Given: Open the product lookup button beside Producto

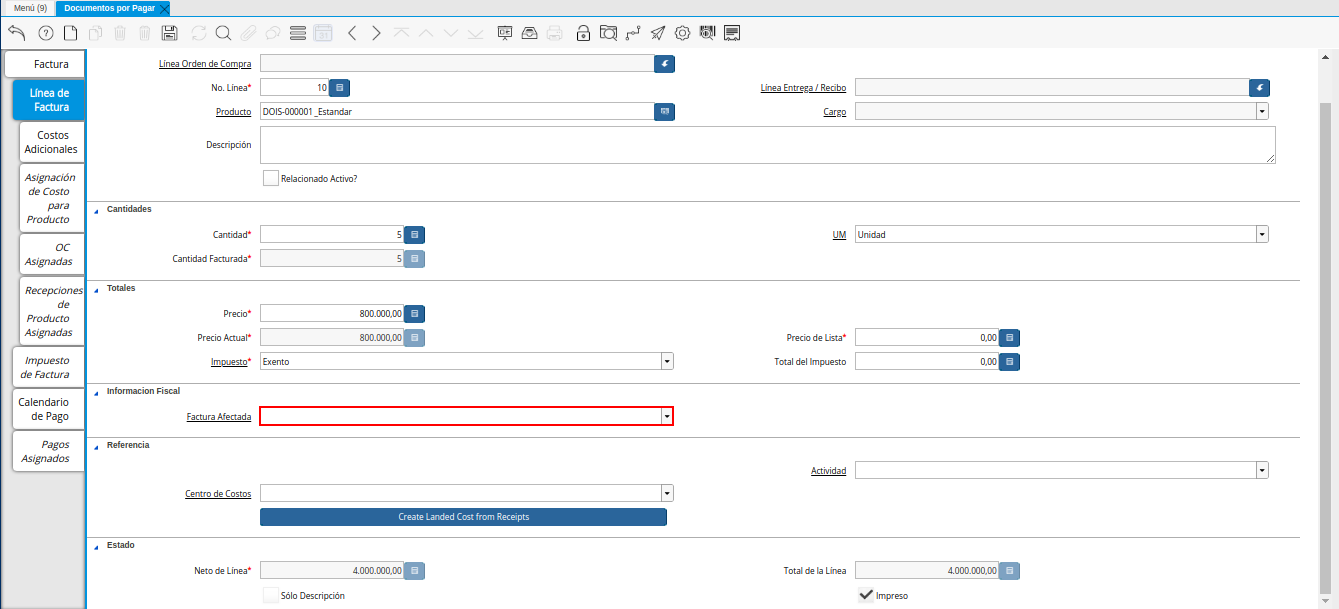Looking at the screenshot, I should [x=665, y=112].
